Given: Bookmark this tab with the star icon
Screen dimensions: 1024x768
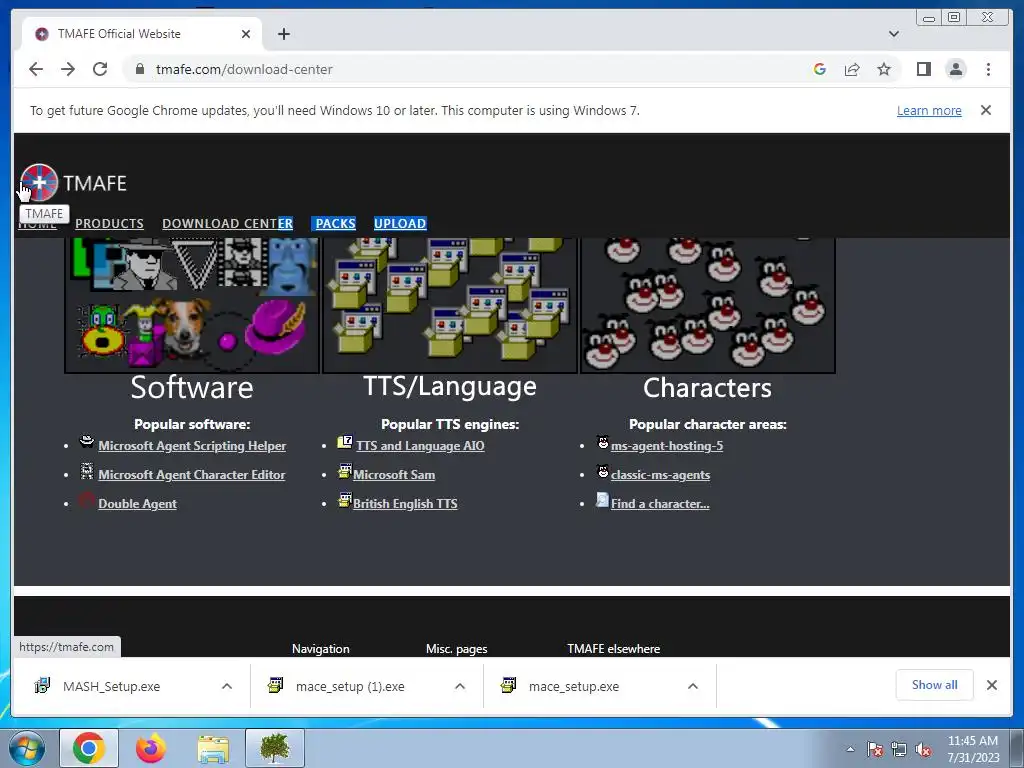Looking at the screenshot, I should (x=884, y=69).
